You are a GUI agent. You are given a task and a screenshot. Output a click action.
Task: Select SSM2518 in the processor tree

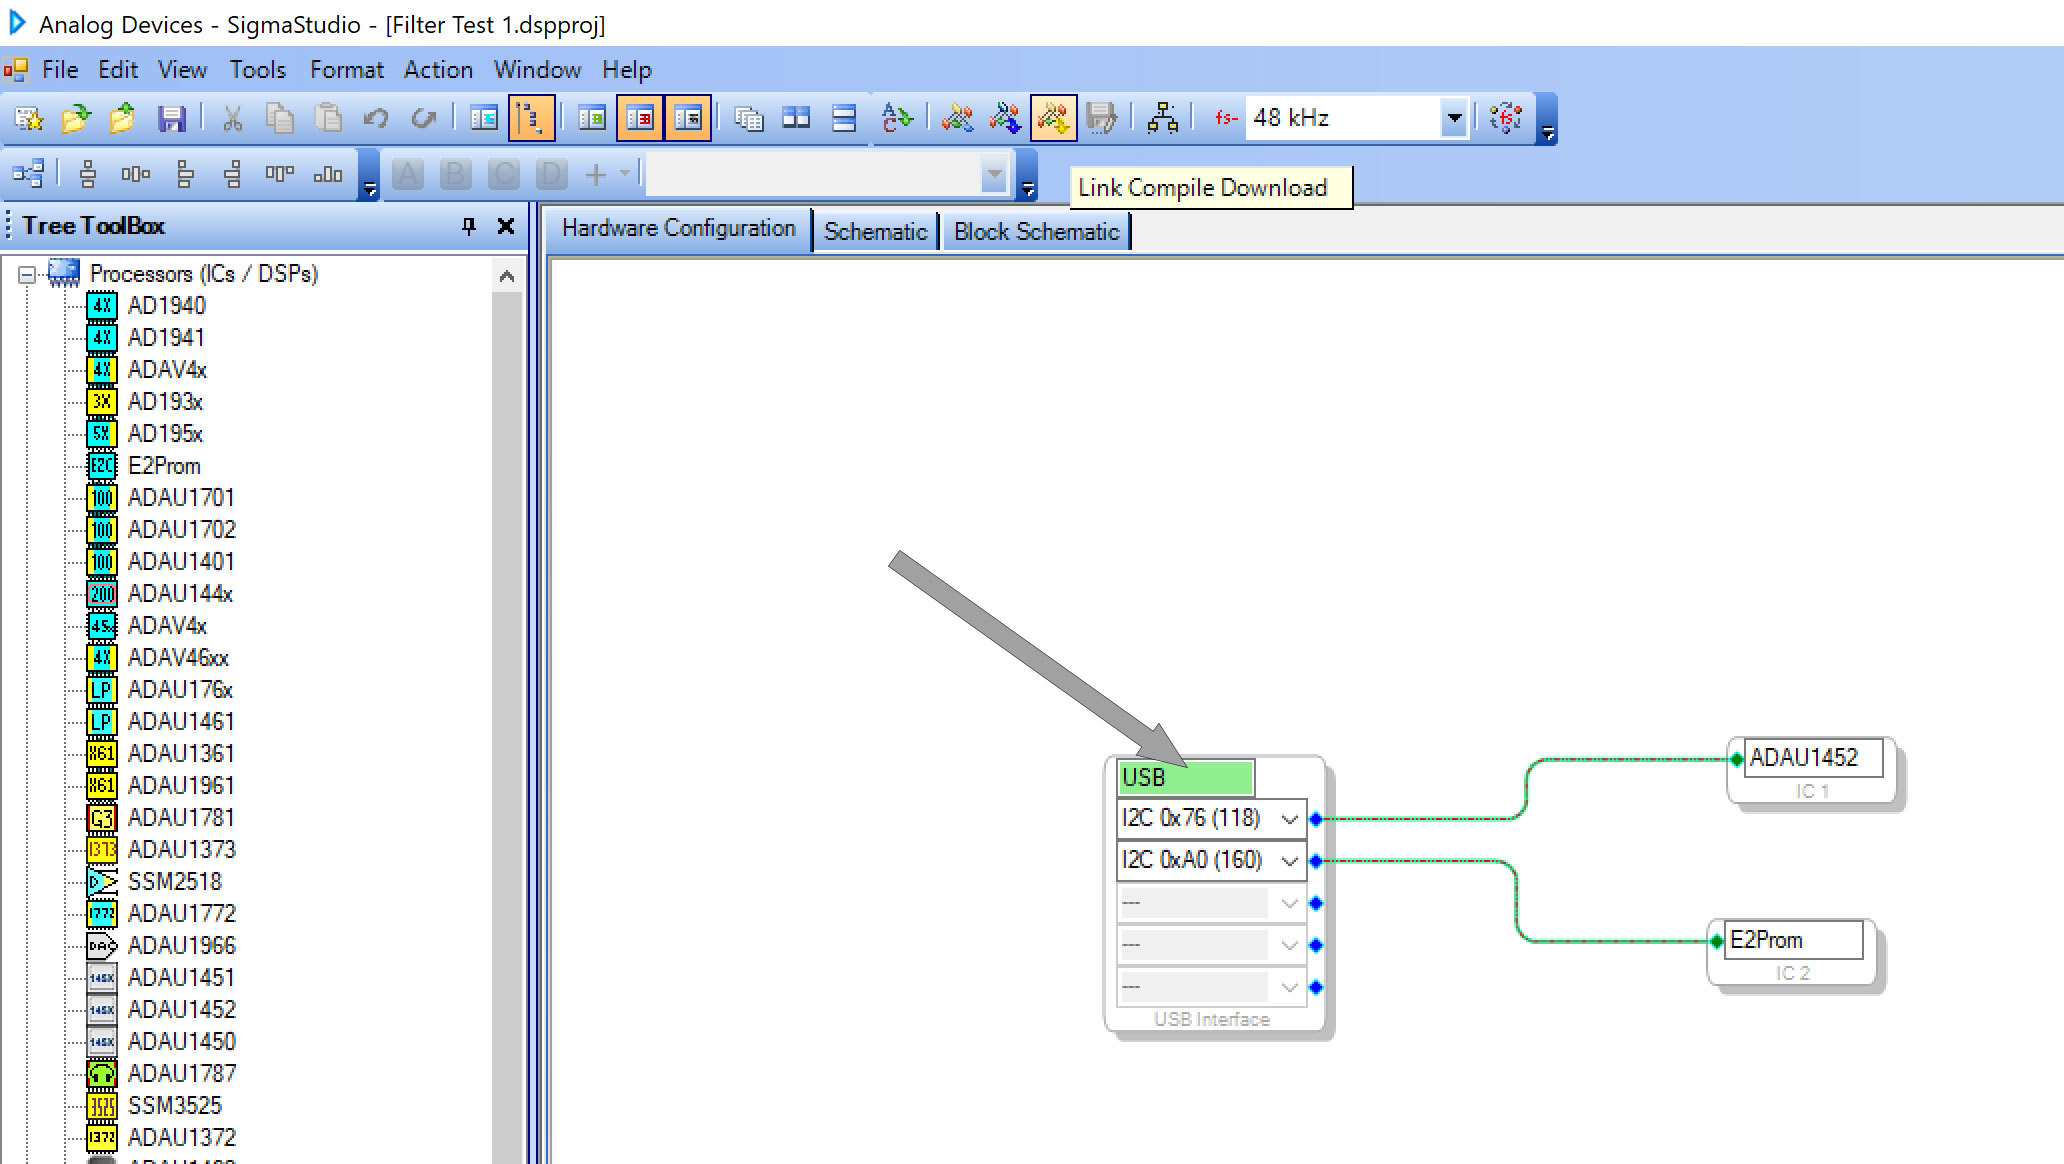pyautogui.click(x=175, y=882)
